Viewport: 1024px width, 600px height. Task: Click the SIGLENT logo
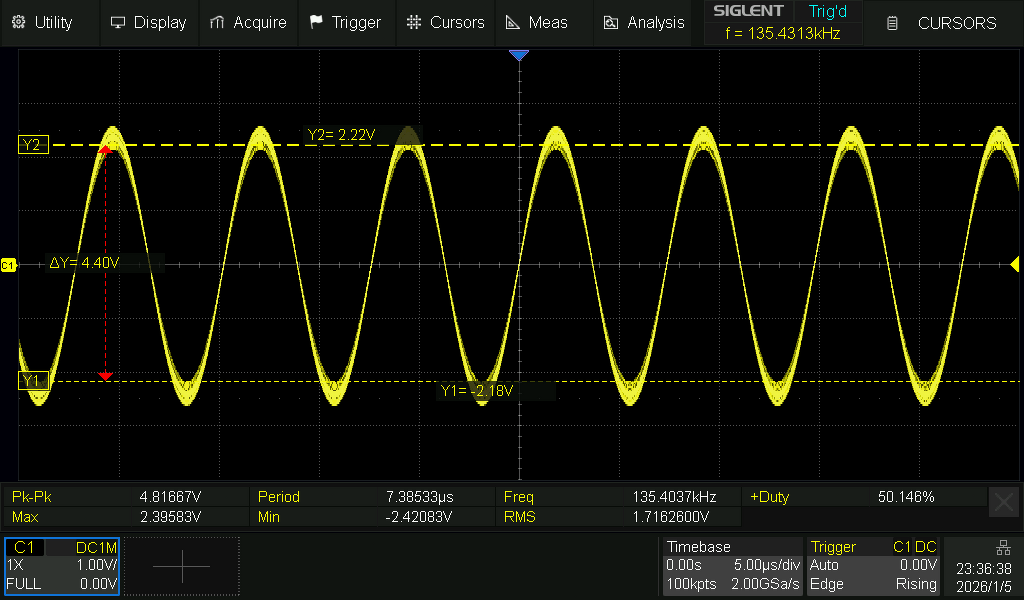748,11
